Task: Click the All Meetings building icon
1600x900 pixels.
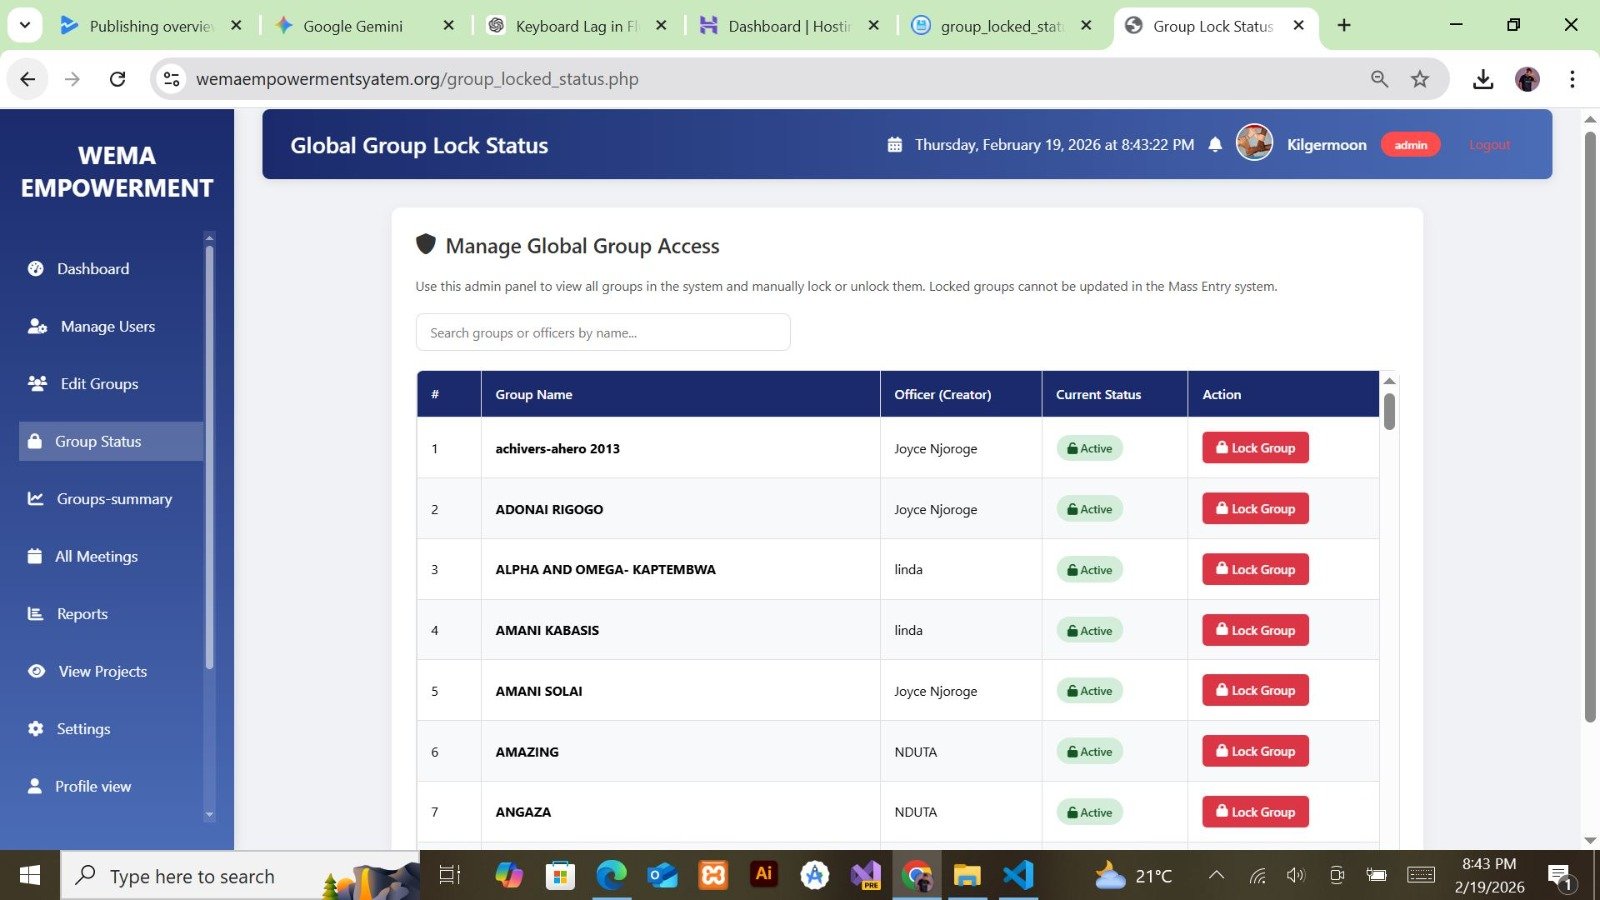Action: (36, 556)
